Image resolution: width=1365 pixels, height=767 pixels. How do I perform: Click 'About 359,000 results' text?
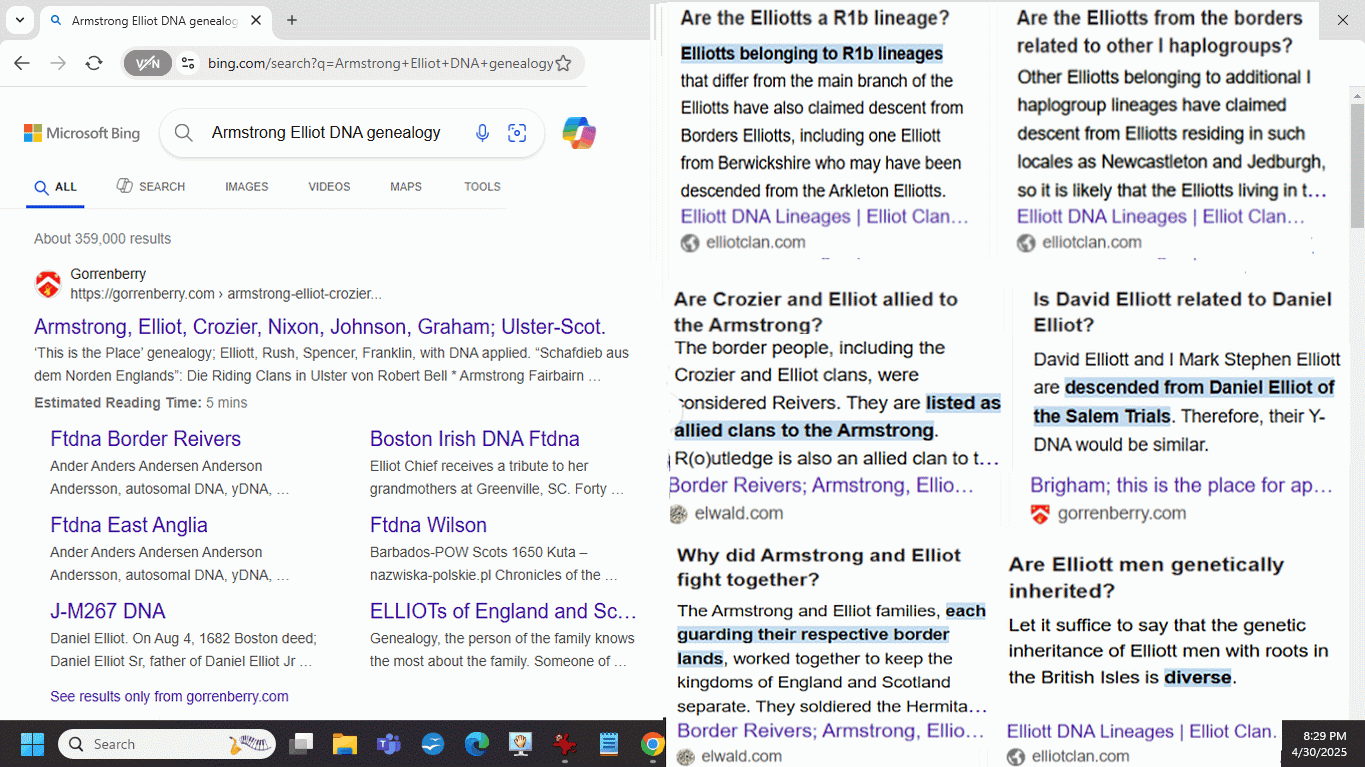(102, 239)
